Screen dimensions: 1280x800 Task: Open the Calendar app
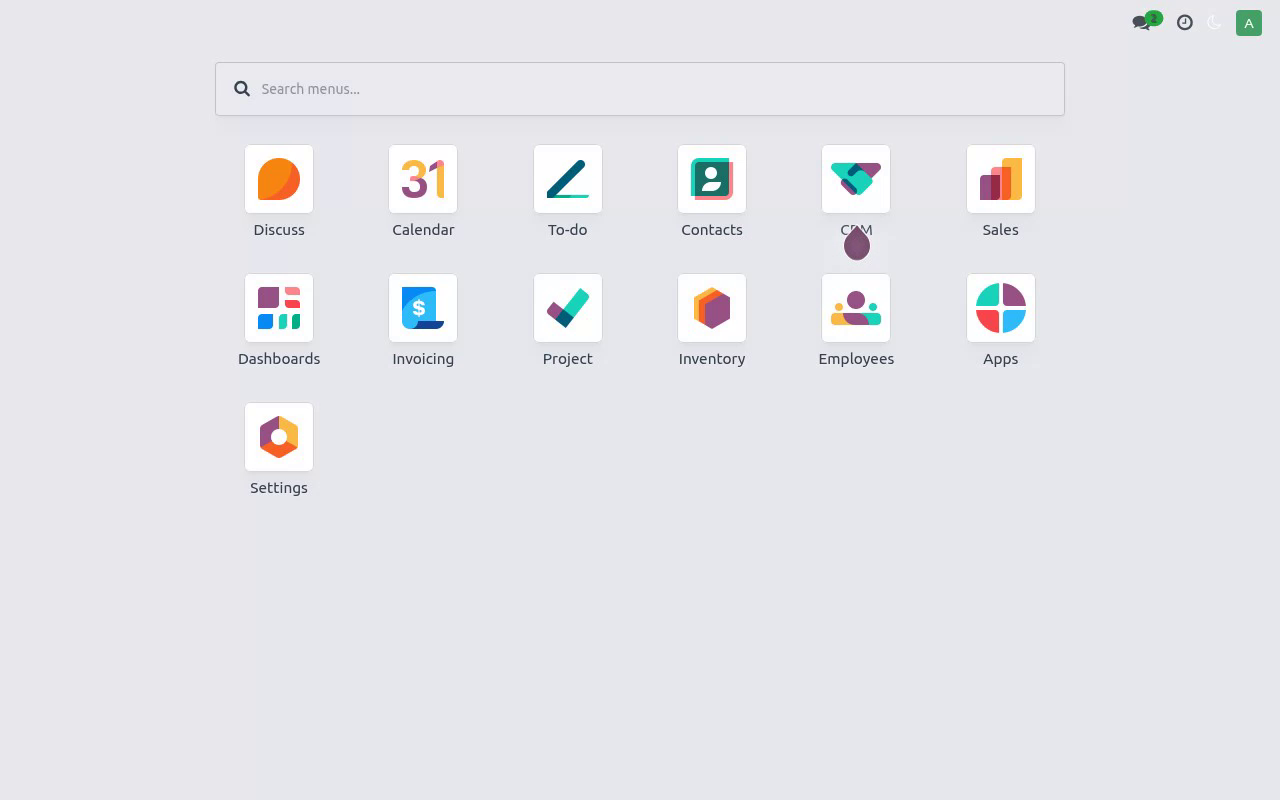[423, 179]
